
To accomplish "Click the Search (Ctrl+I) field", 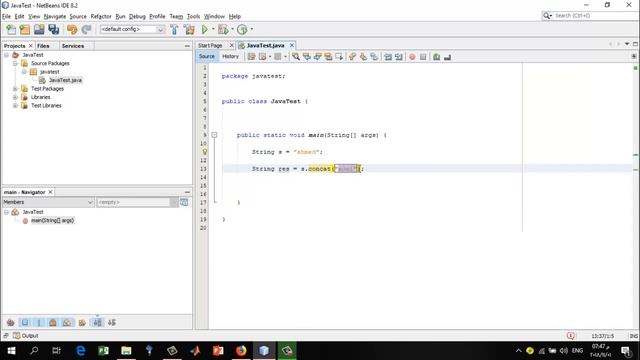I will (590, 16).
